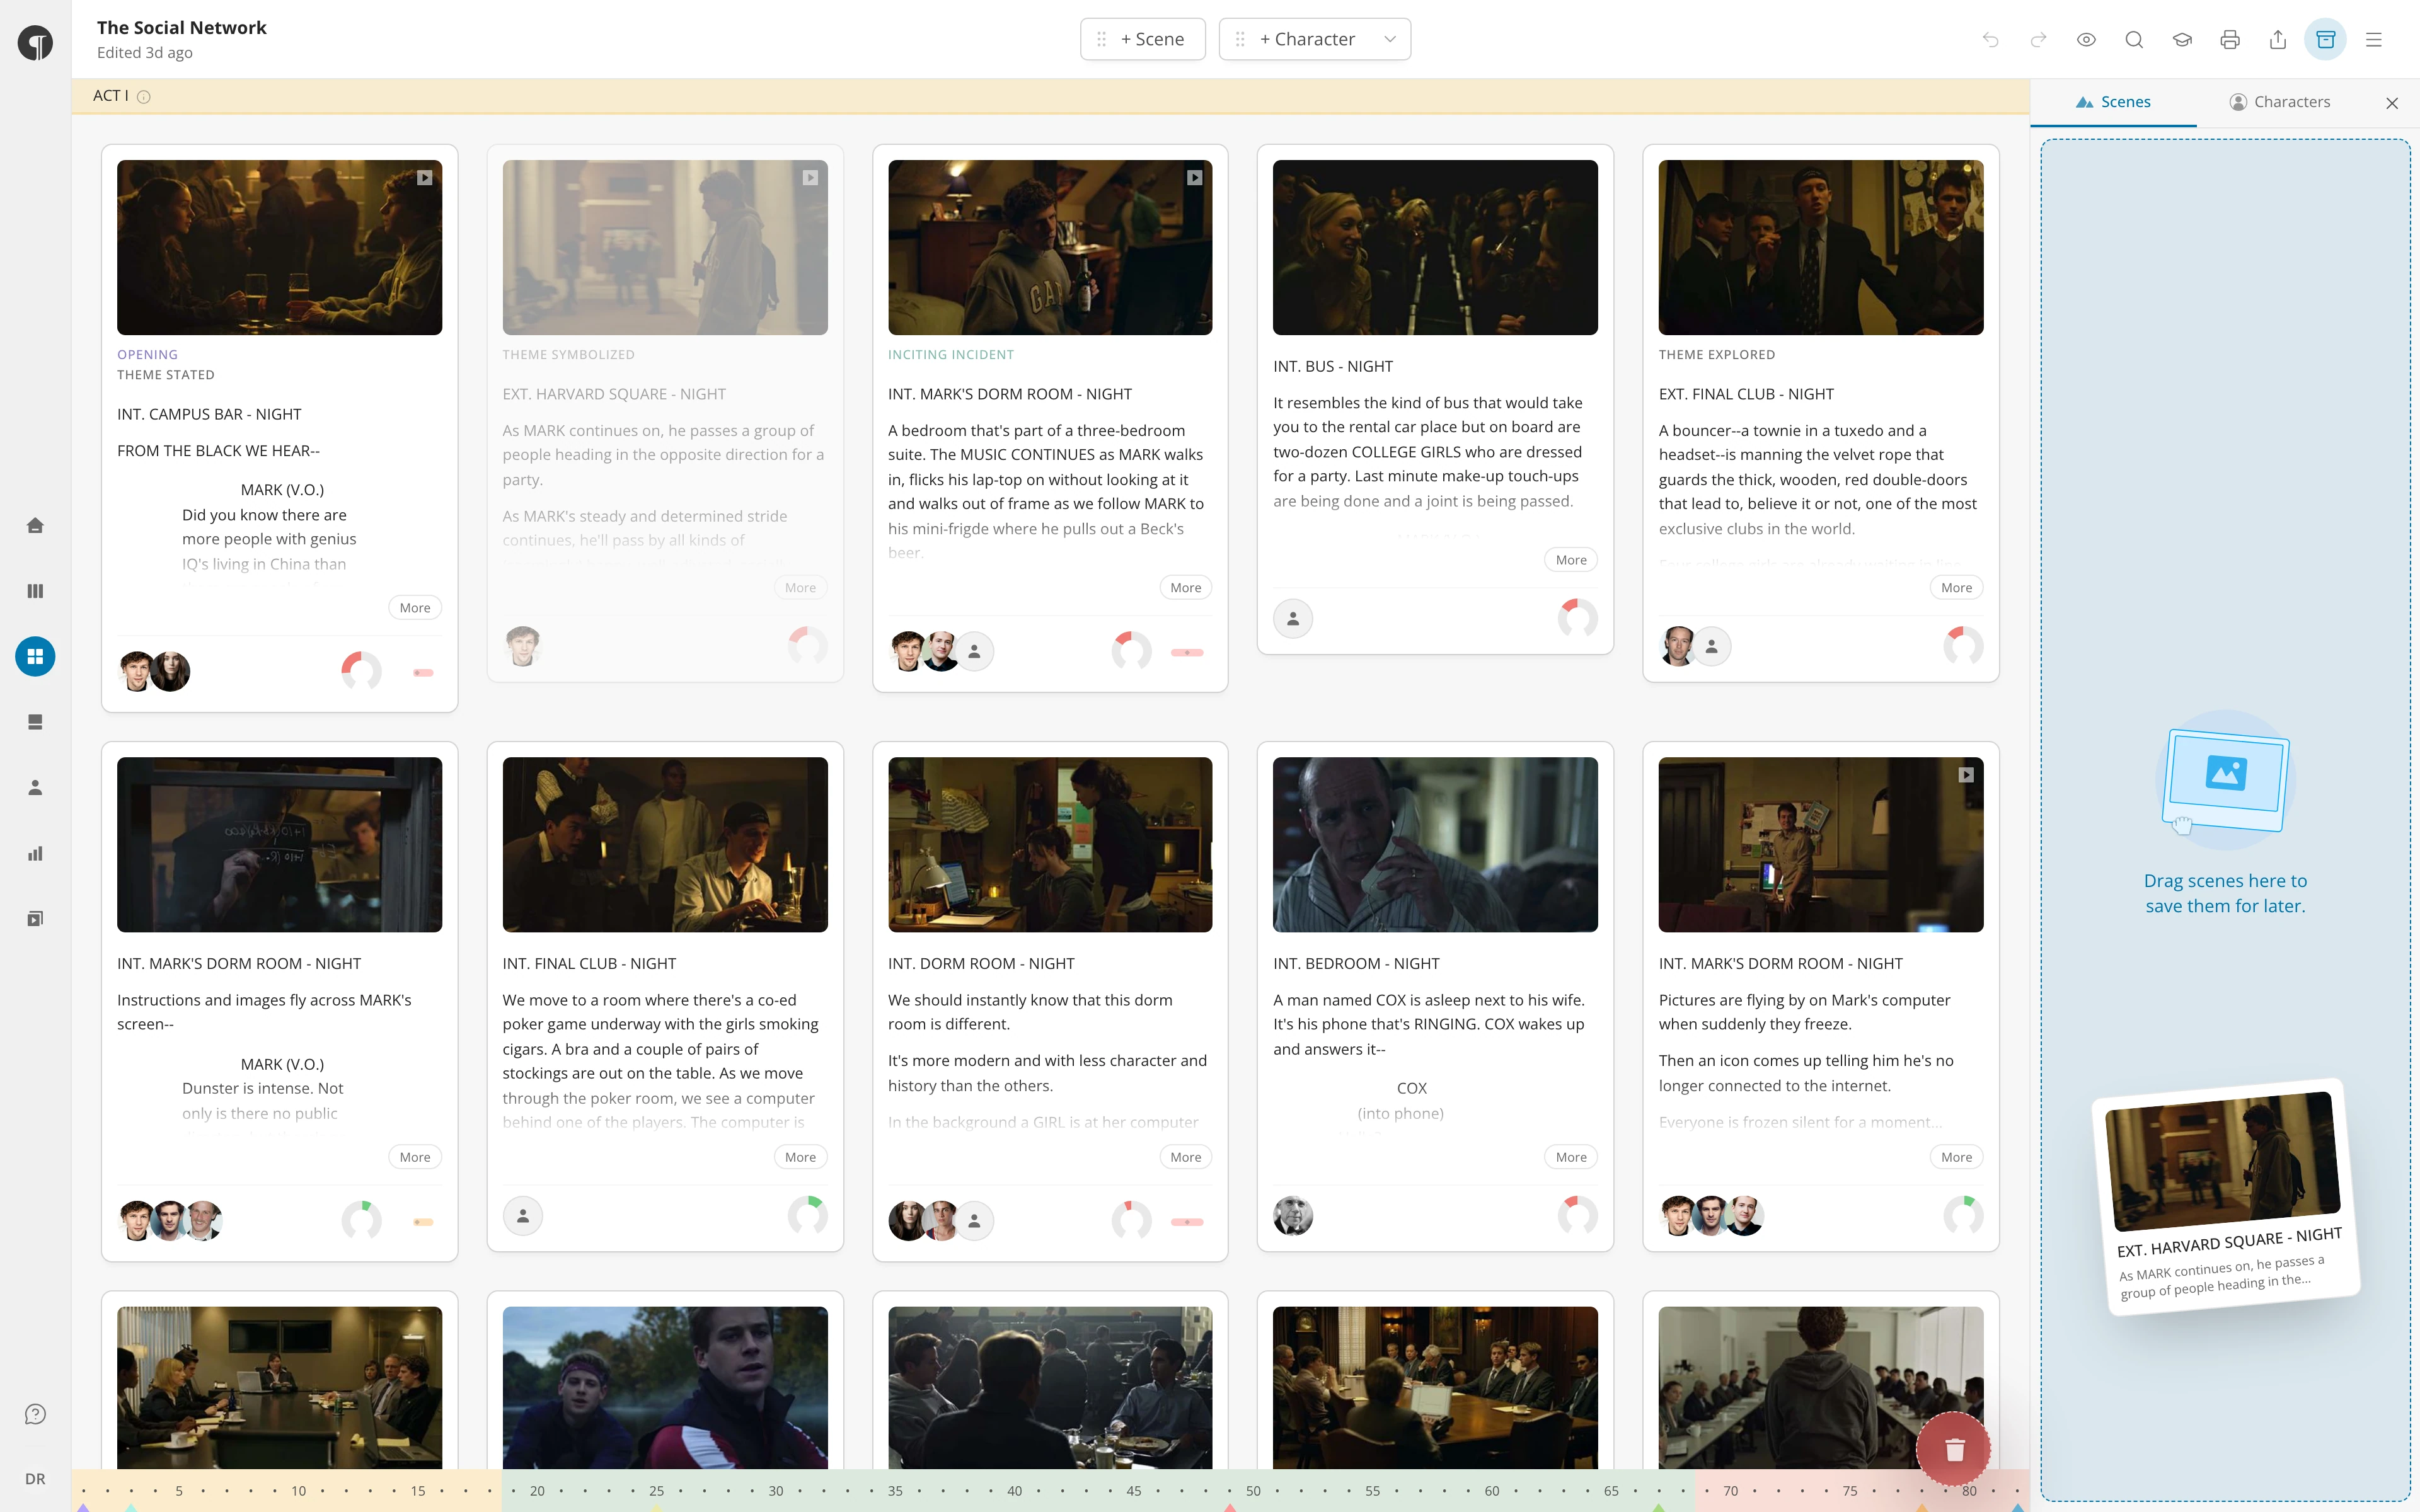
Task: Open the + Character dropdown arrow
Action: 1389,39
